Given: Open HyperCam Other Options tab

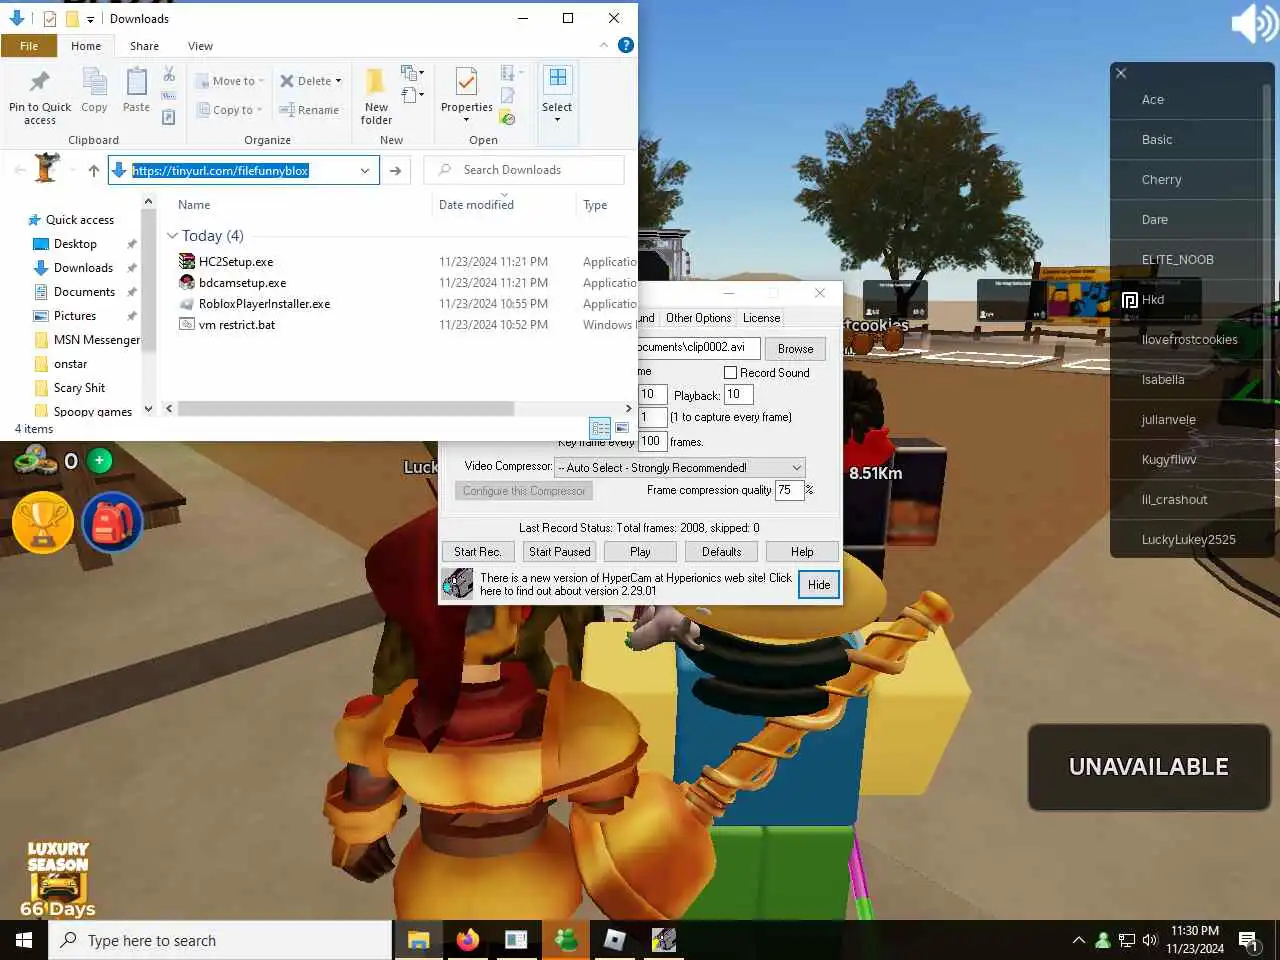Looking at the screenshot, I should pos(698,318).
